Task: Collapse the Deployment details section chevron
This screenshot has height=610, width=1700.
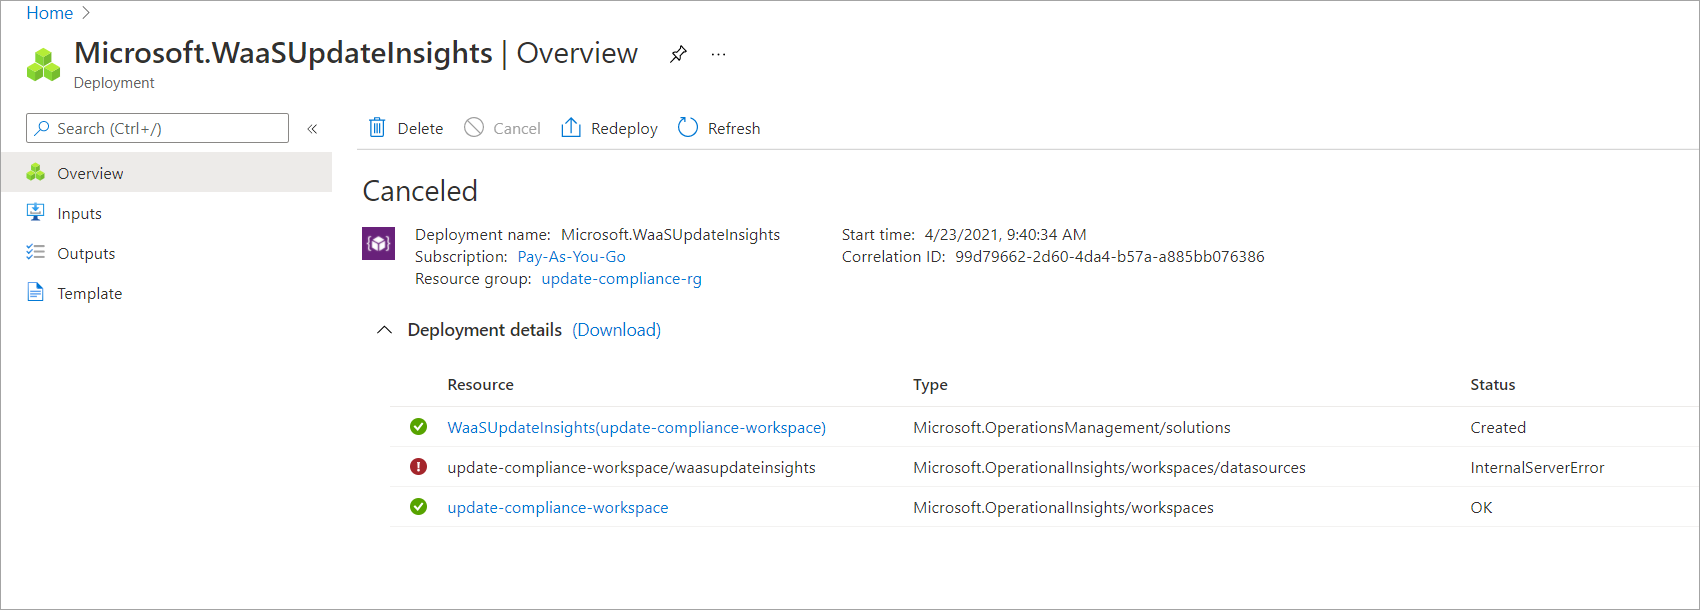Action: [x=384, y=330]
